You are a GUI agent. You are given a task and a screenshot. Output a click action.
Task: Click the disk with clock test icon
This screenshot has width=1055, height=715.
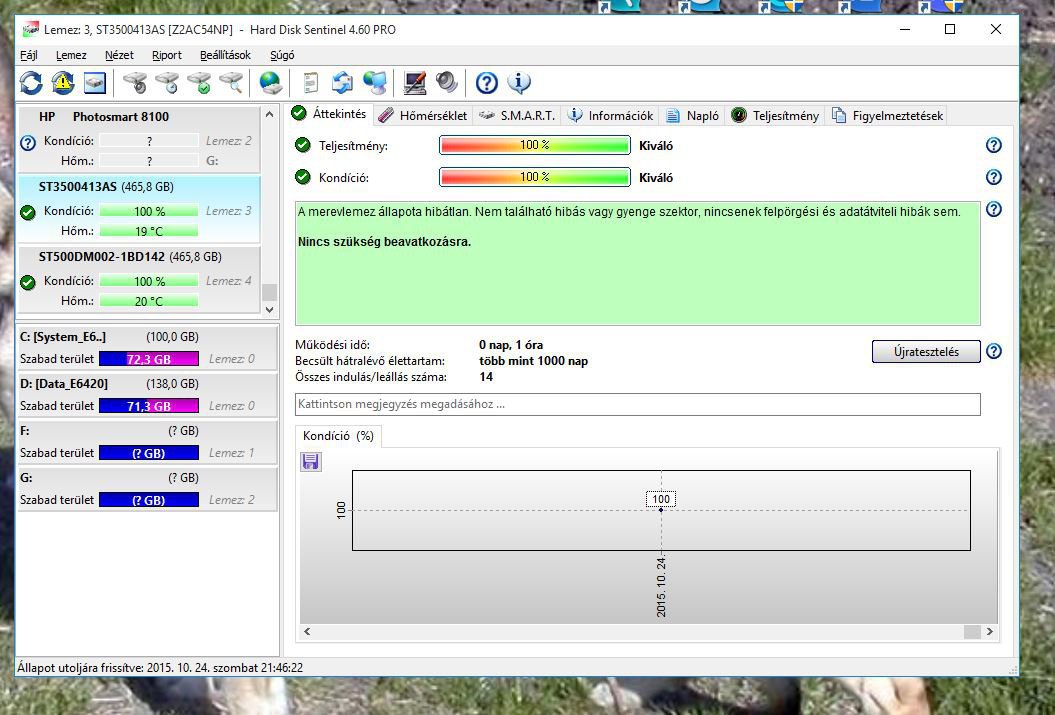(x=167, y=83)
